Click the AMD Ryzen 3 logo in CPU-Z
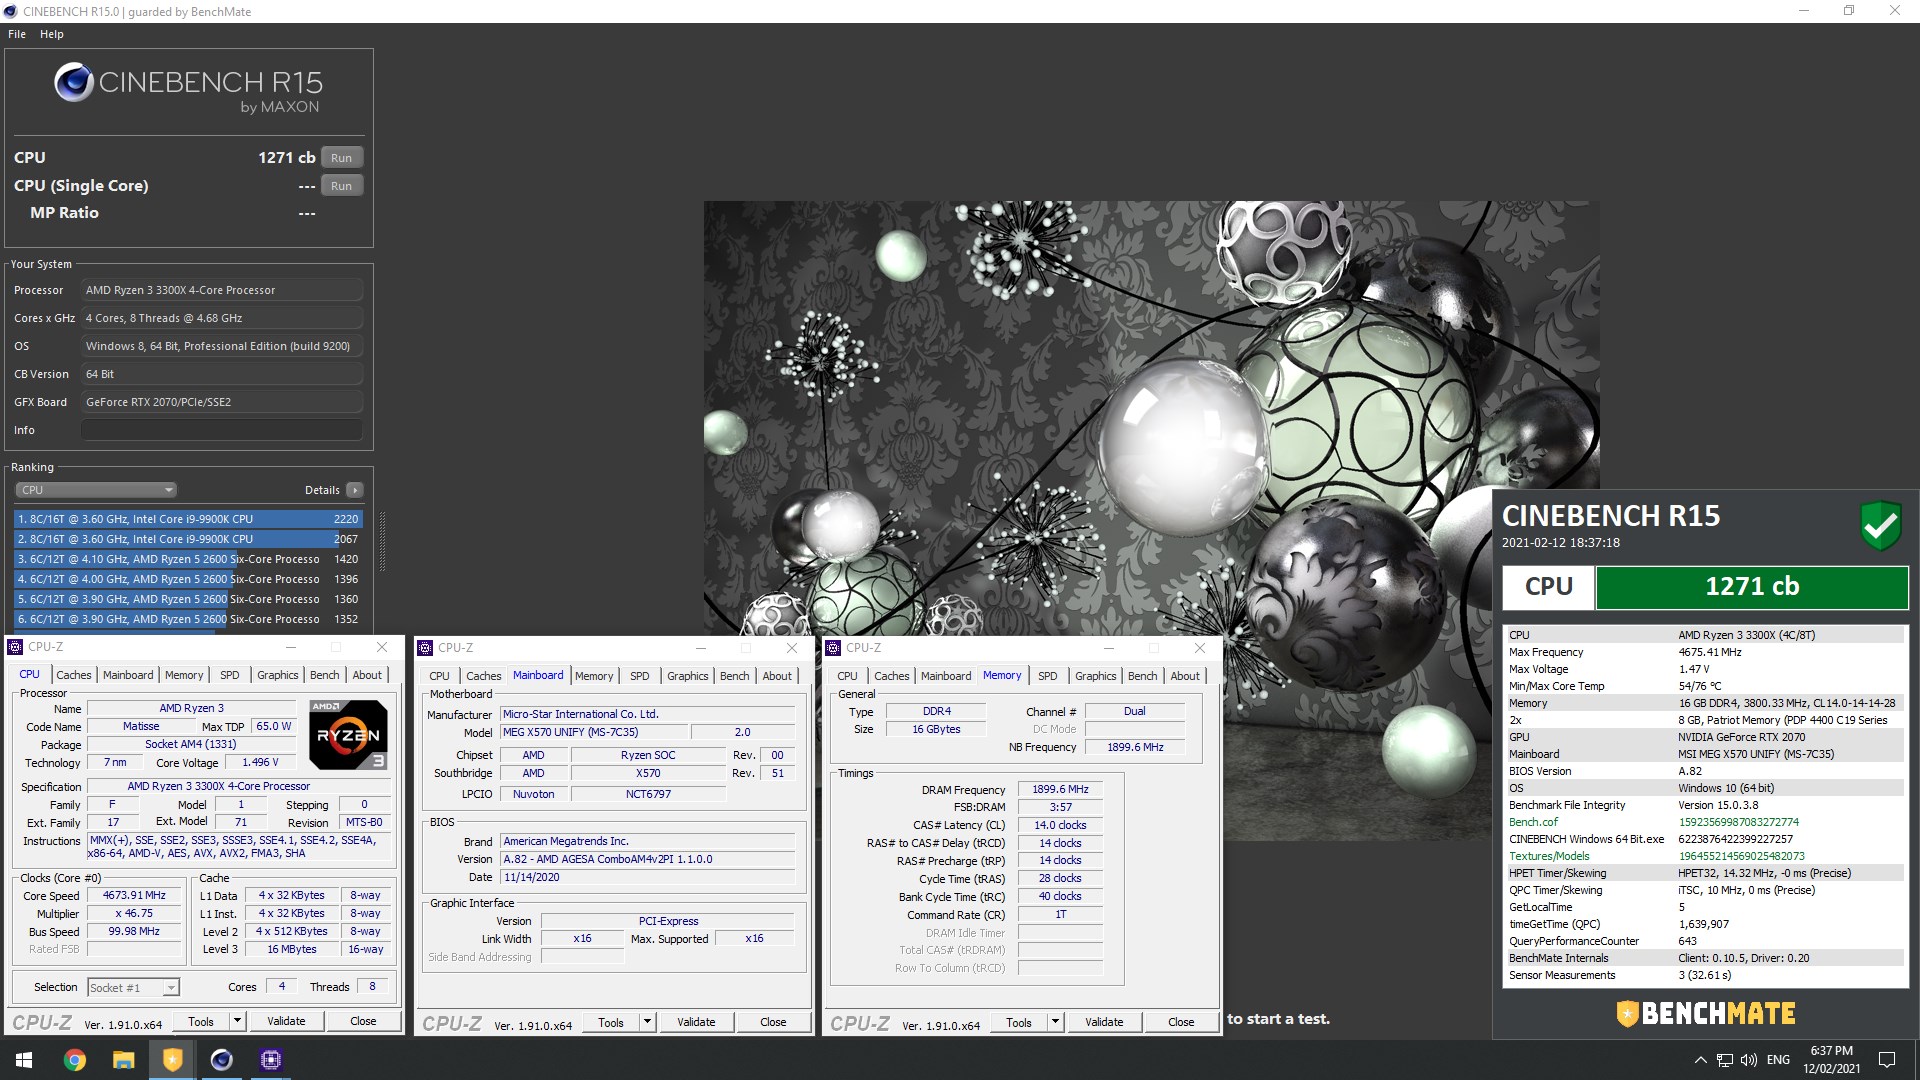This screenshot has width=1920, height=1080. pyautogui.click(x=348, y=735)
